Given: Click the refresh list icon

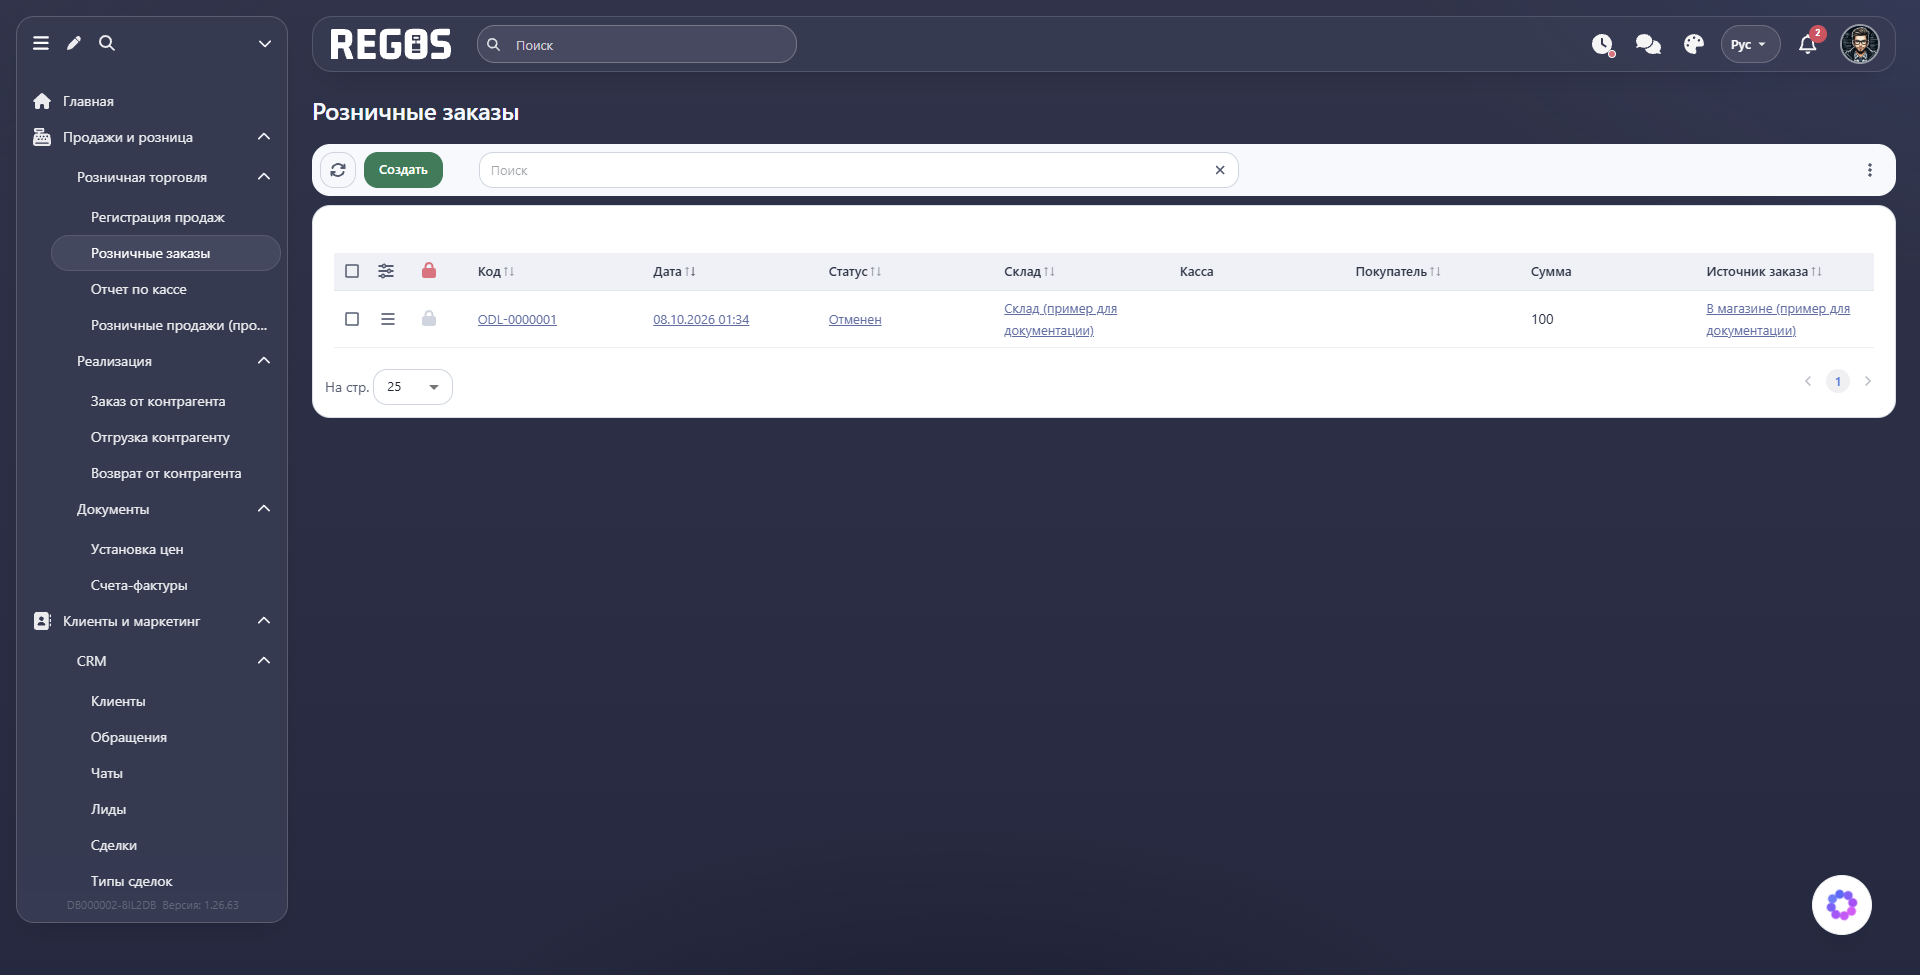Looking at the screenshot, I should click(338, 170).
